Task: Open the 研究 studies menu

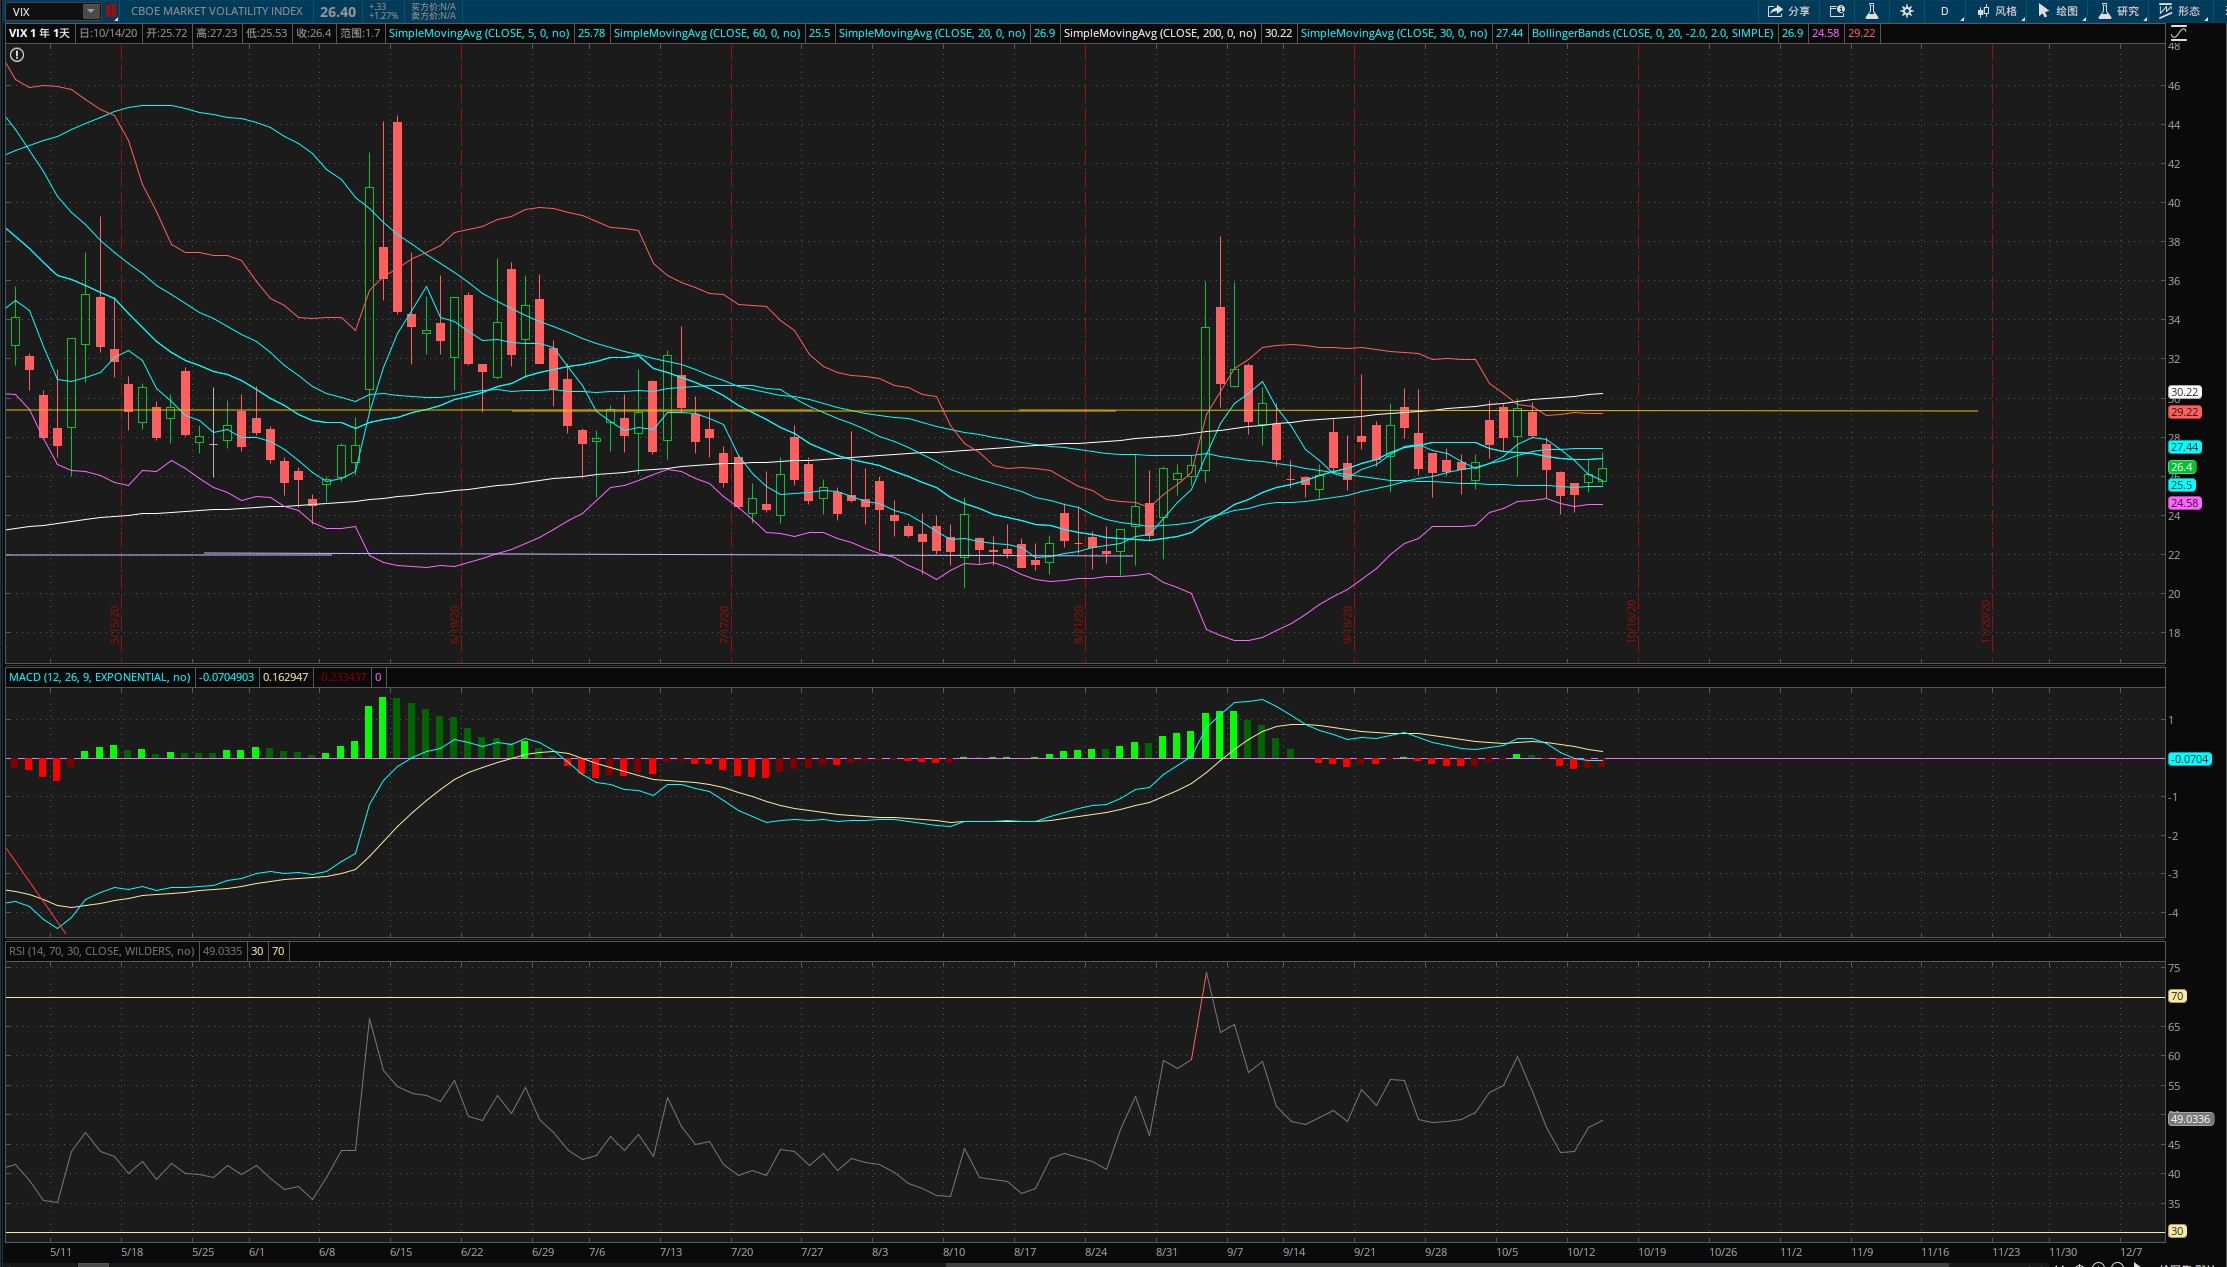Action: 2120,11
